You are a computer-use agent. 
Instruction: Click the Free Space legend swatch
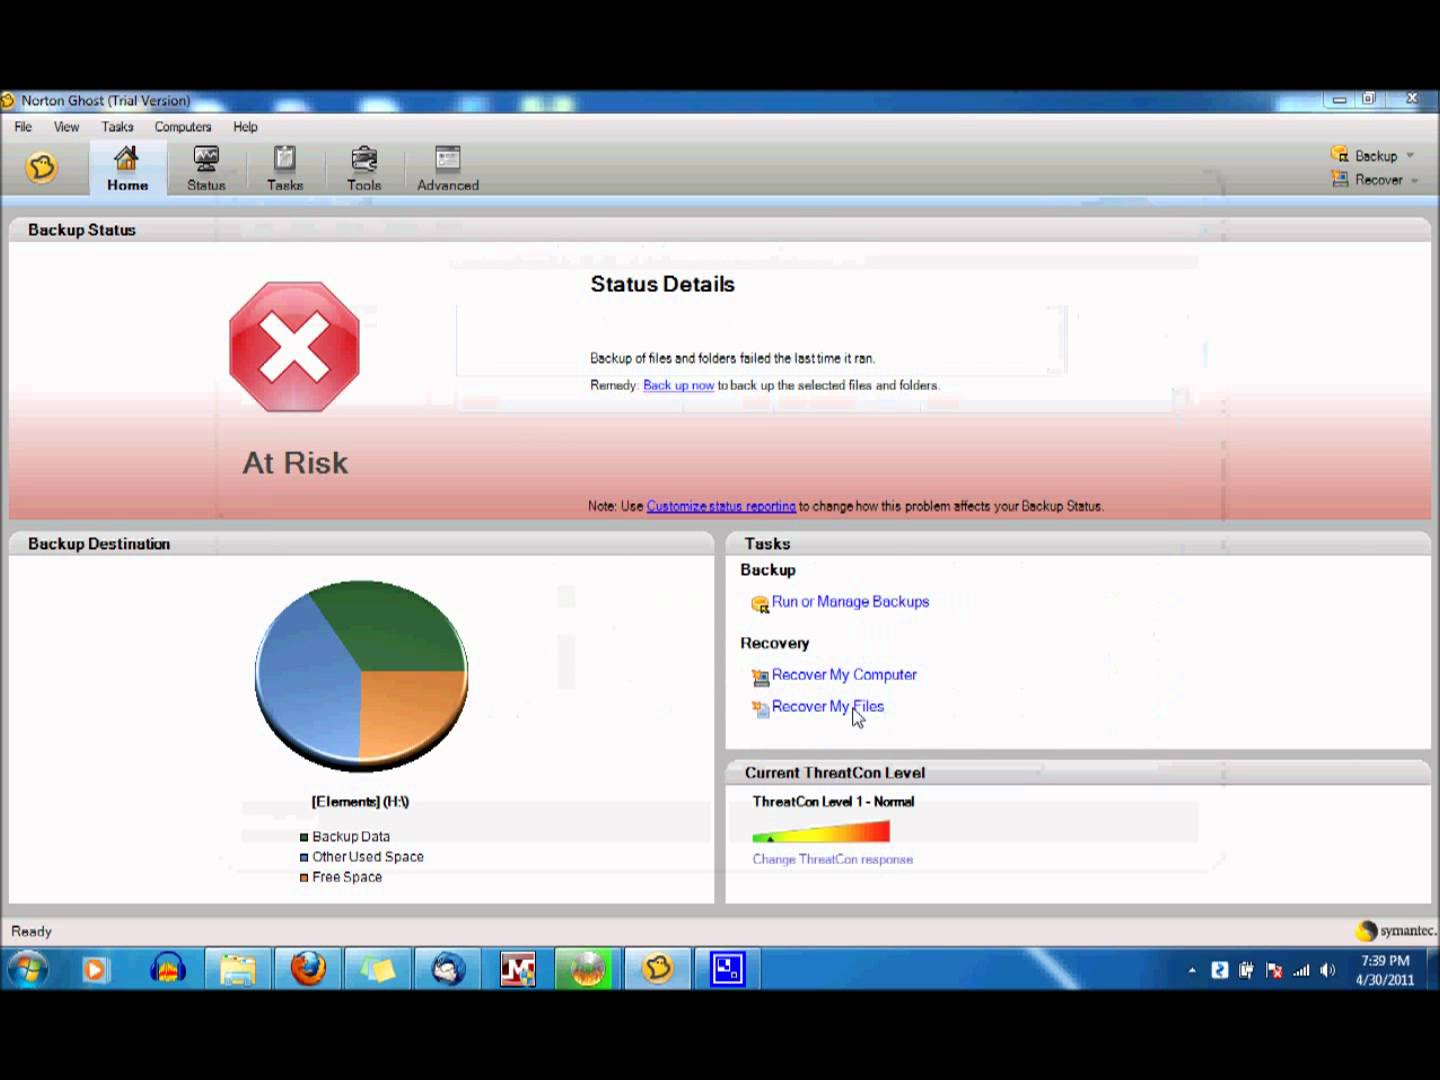(304, 877)
